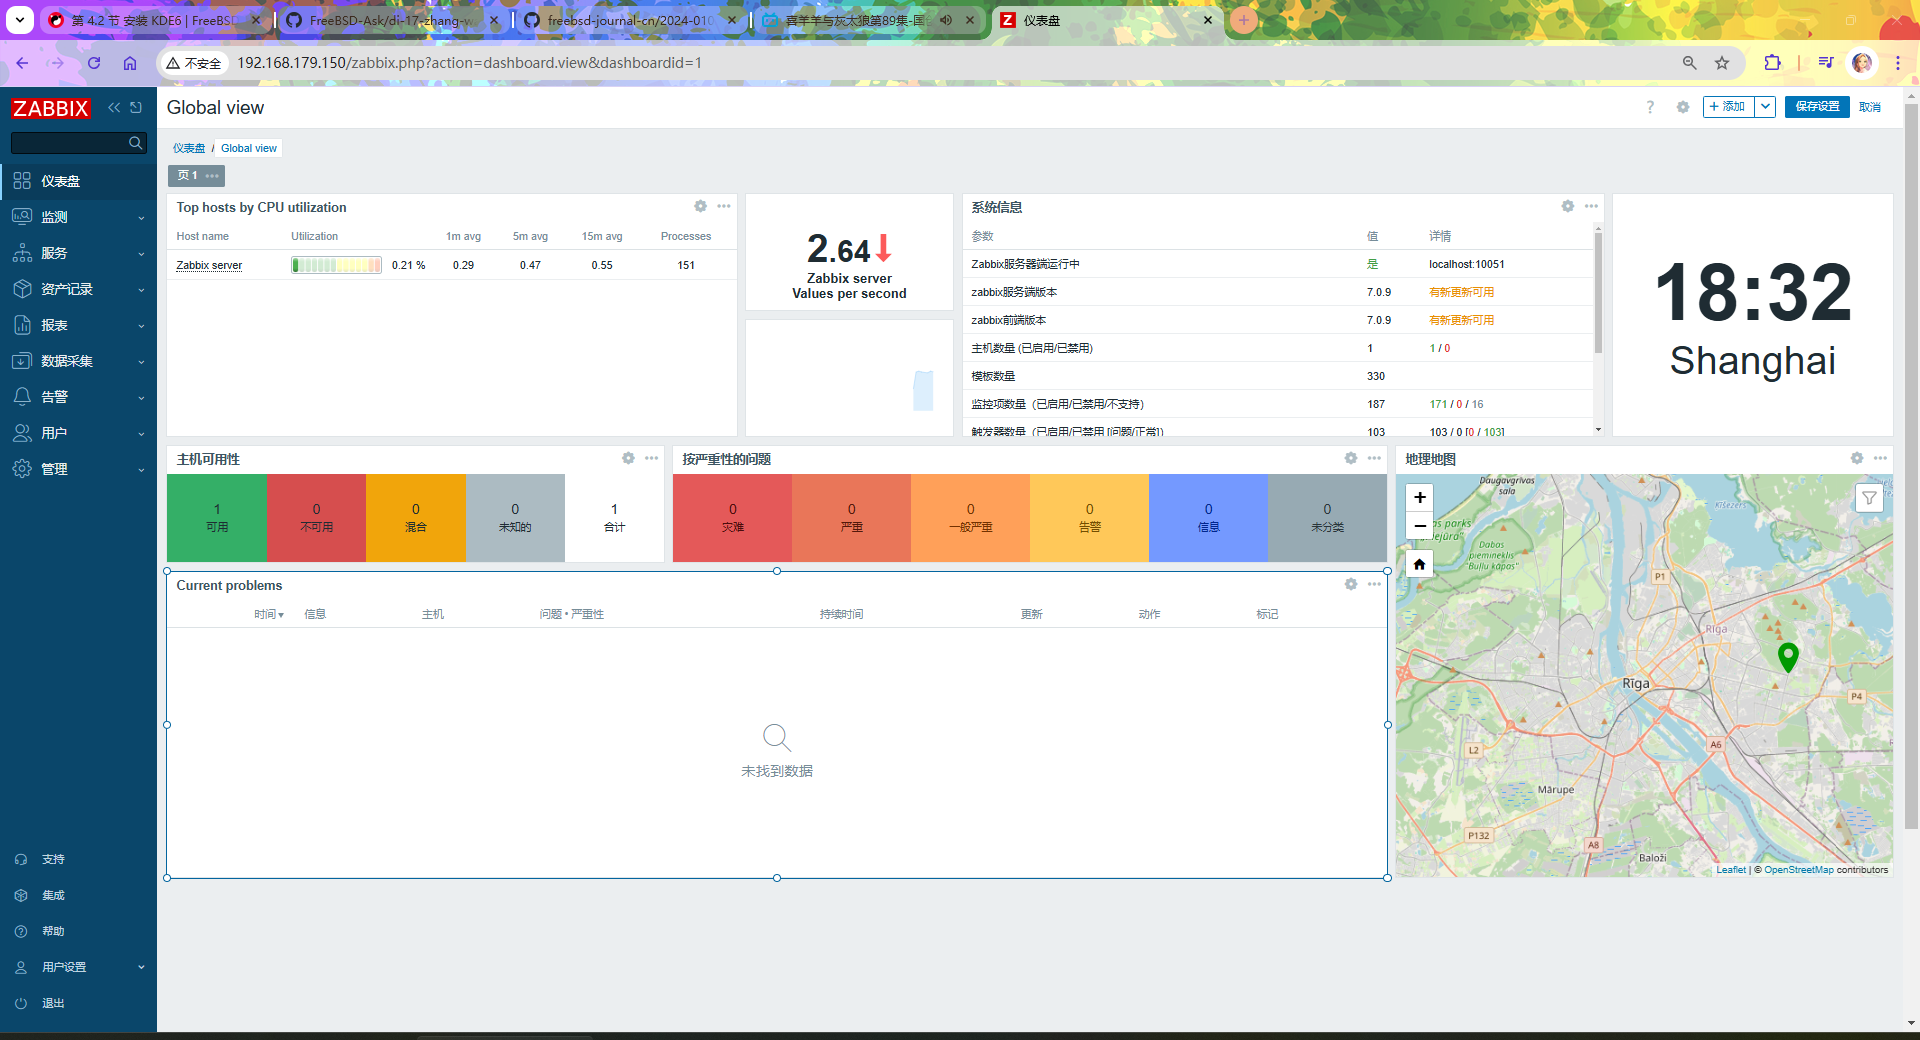Open 集成 in the sidebar
Screen dimensions: 1920x1040
[x=78, y=895]
